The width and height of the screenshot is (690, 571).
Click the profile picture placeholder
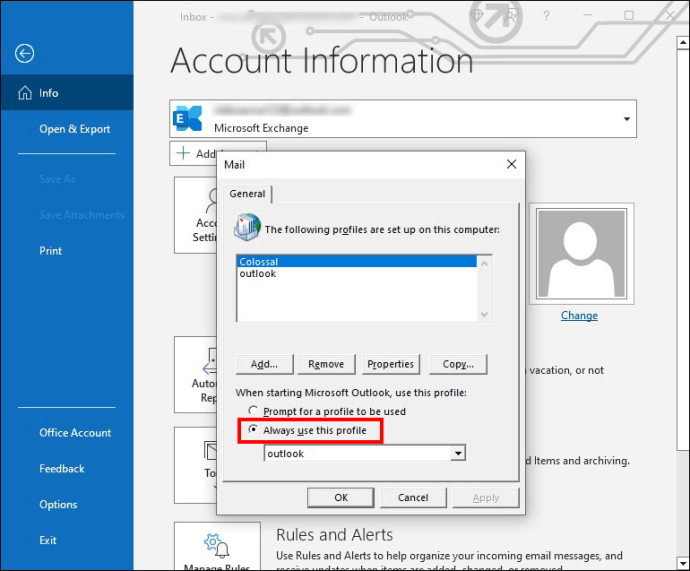581,254
